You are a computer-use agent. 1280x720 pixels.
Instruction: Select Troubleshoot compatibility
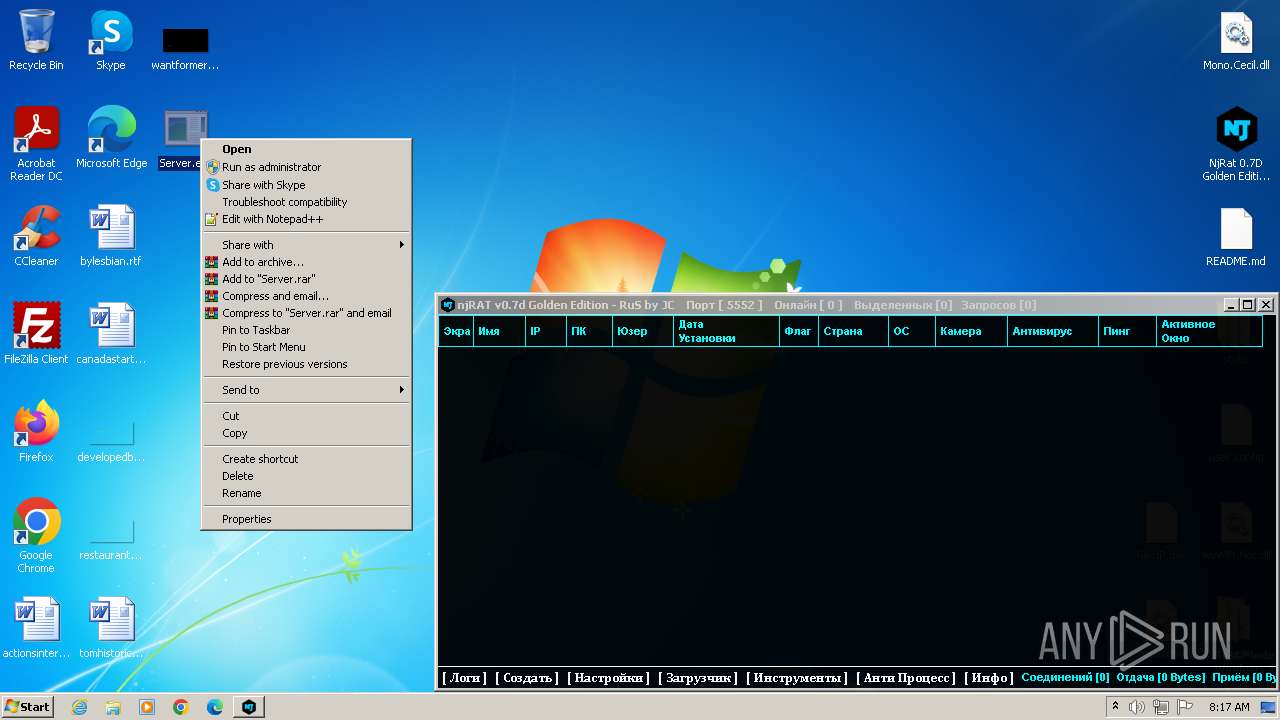pyautogui.click(x=306, y=202)
